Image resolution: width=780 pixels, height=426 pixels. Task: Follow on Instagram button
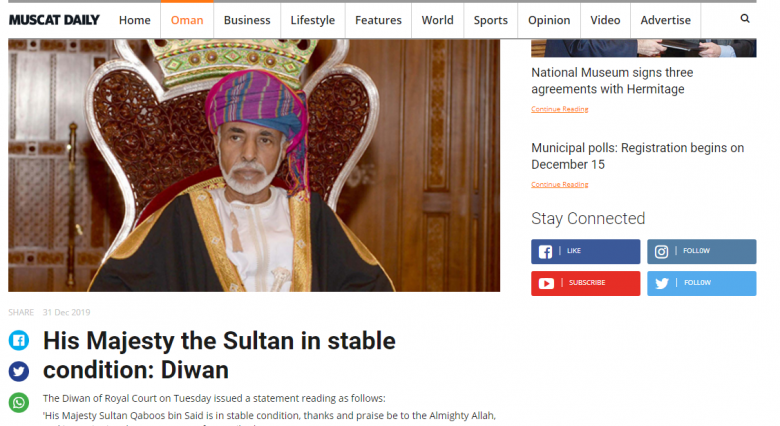[701, 251]
